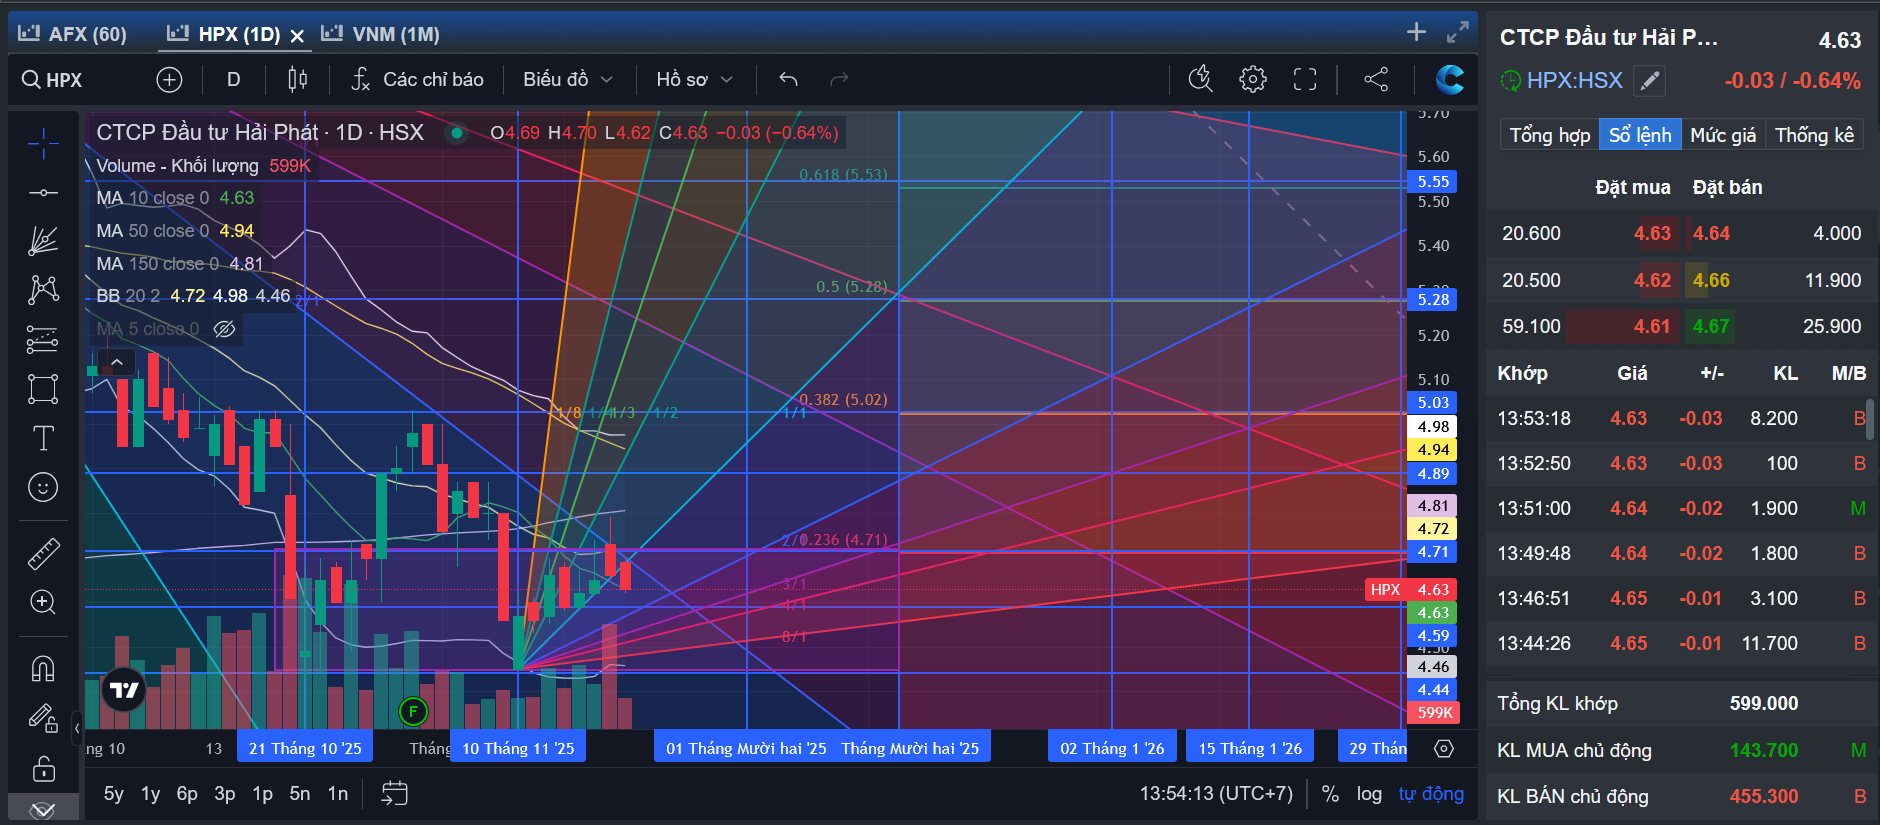Select the crosshair cursor tool

click(x=43, y=144)
